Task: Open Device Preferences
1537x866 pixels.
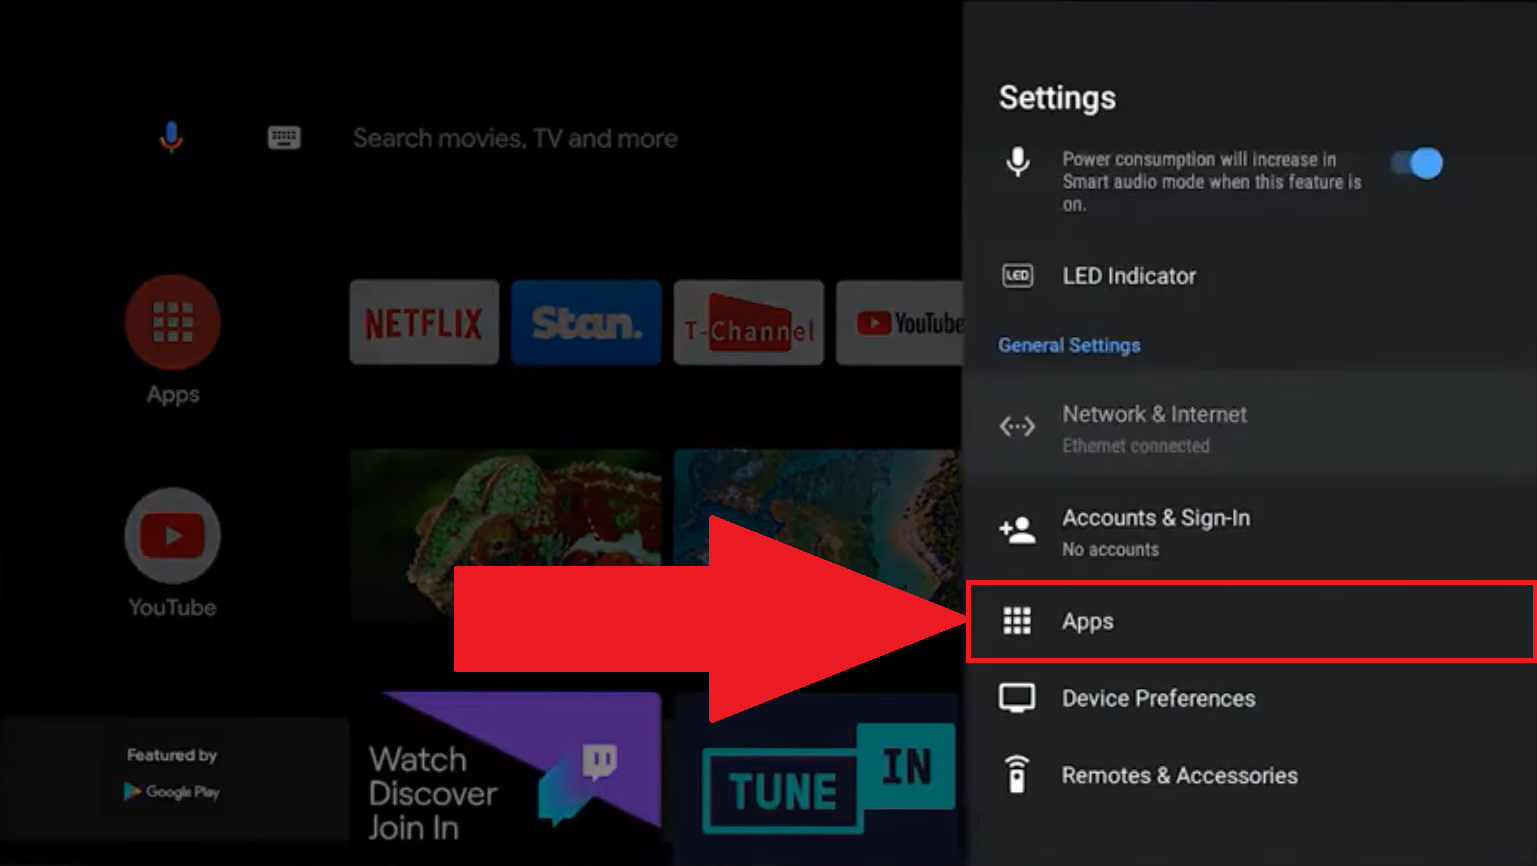Action: pos(1158,698)
